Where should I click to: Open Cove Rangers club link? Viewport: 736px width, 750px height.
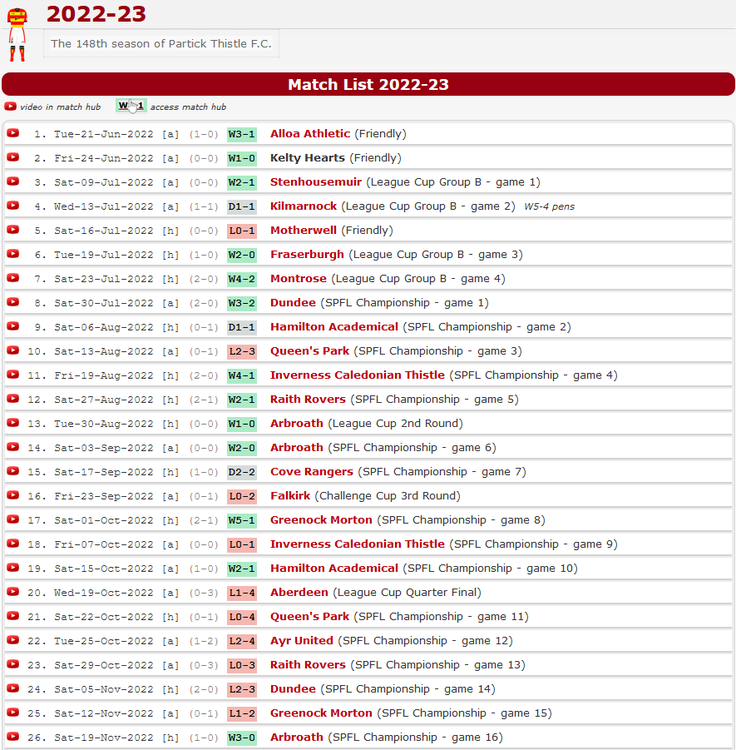pyautogui.click(x=311, y=471)
